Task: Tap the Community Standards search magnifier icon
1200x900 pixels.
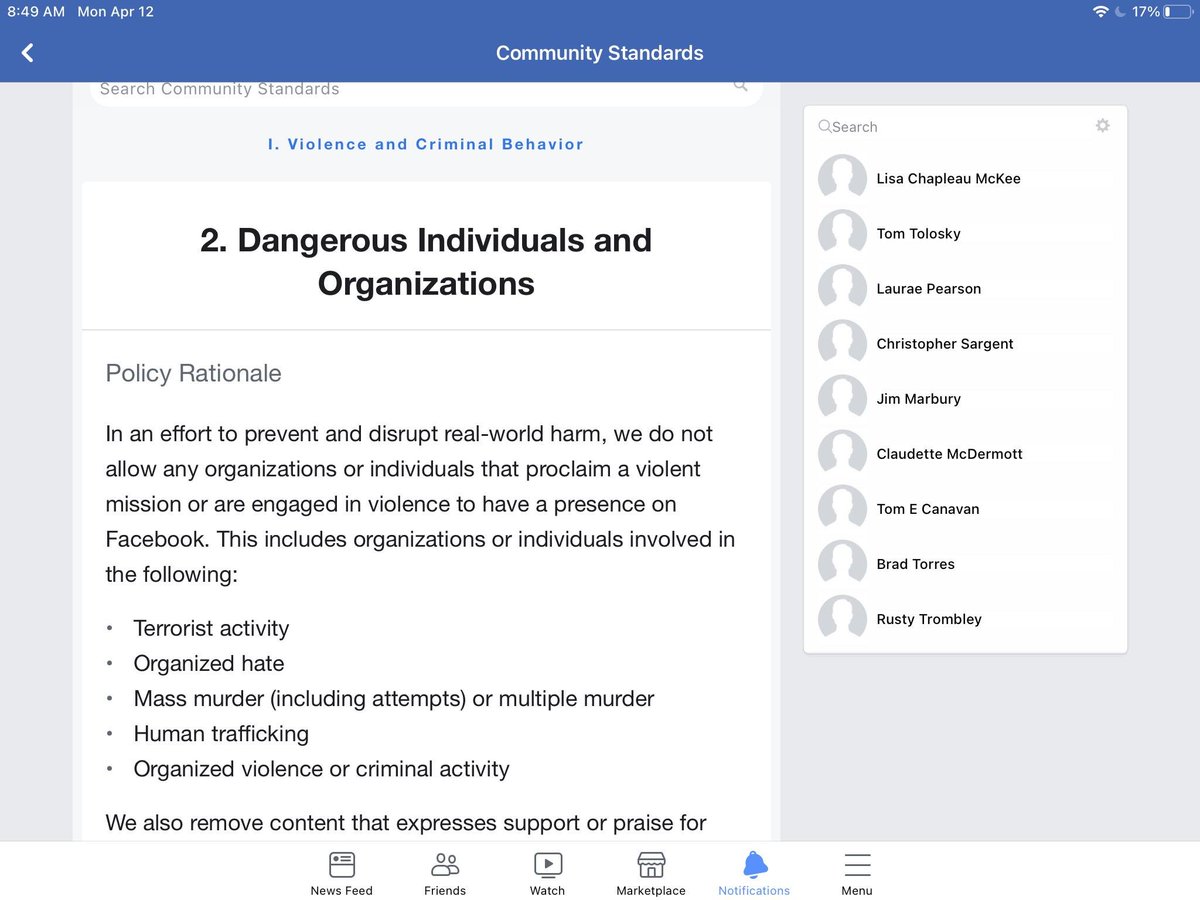Action: point(740,87)
